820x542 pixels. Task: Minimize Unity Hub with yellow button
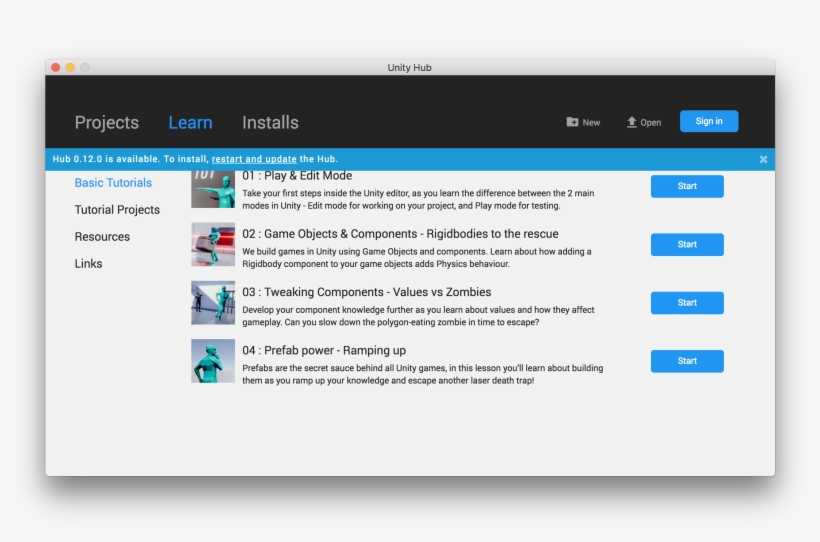pos(70,67)
